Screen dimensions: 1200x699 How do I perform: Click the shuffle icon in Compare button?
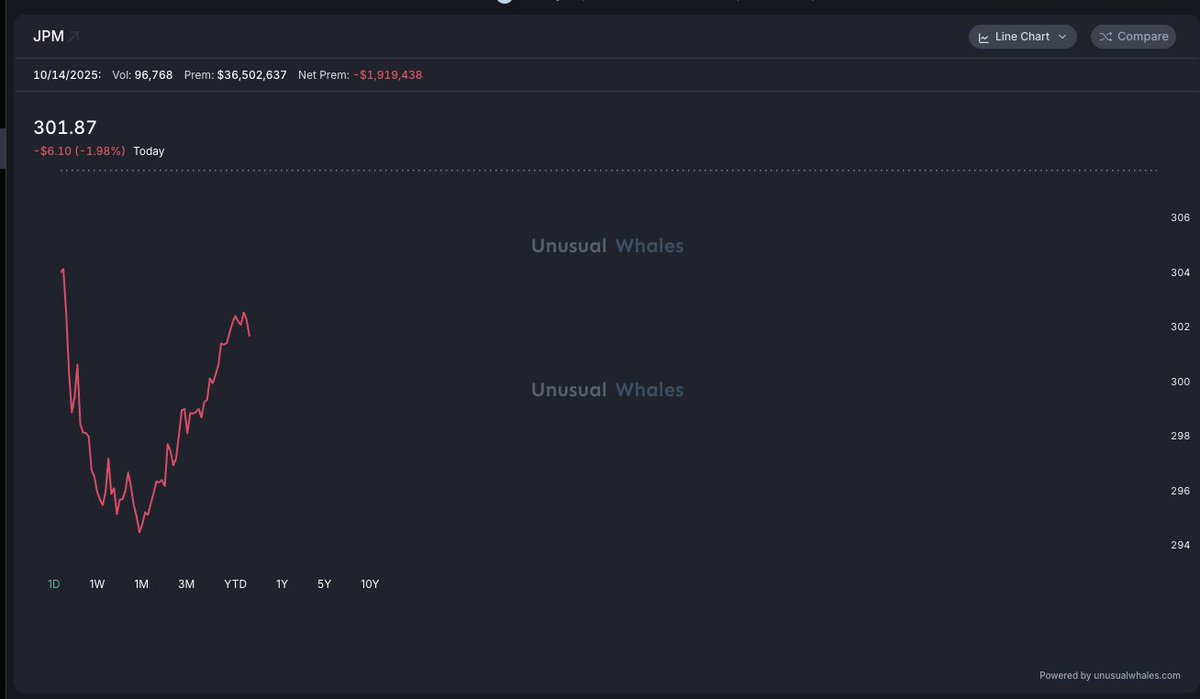point(1105,37)
